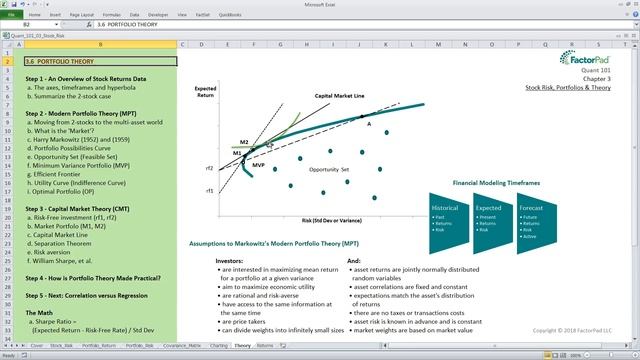Click the Opportunity Set label on chart
Viewport: 640px width, 360px height.
click(x=329, y=169)
